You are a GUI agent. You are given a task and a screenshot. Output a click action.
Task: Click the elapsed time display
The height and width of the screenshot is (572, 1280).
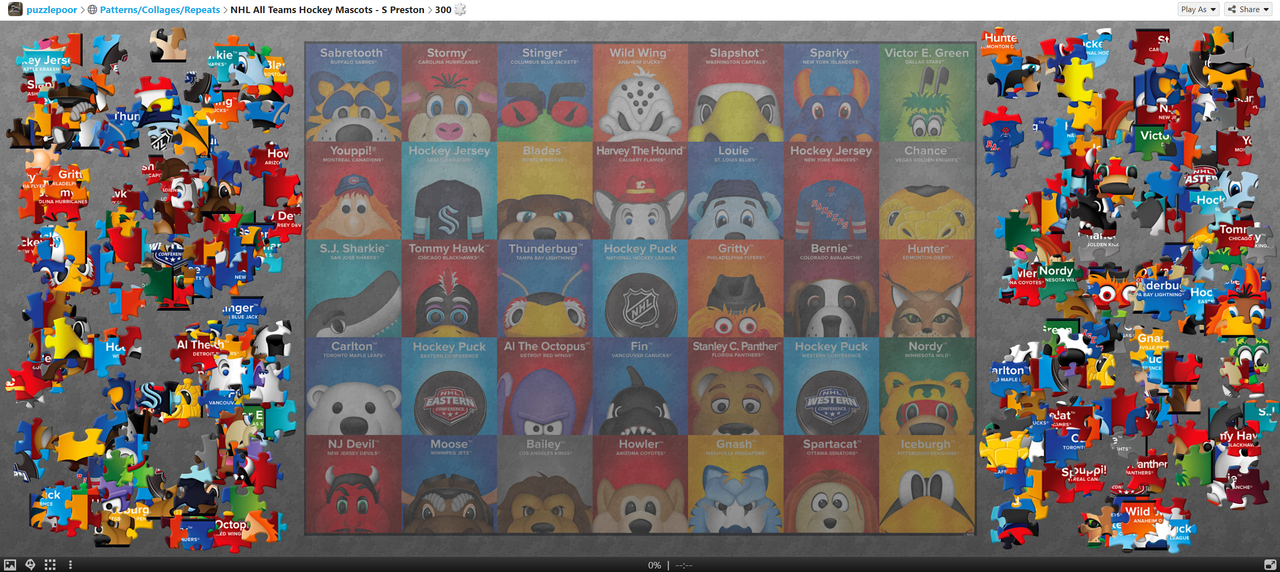pyautogui.click(x=684, y=565)
